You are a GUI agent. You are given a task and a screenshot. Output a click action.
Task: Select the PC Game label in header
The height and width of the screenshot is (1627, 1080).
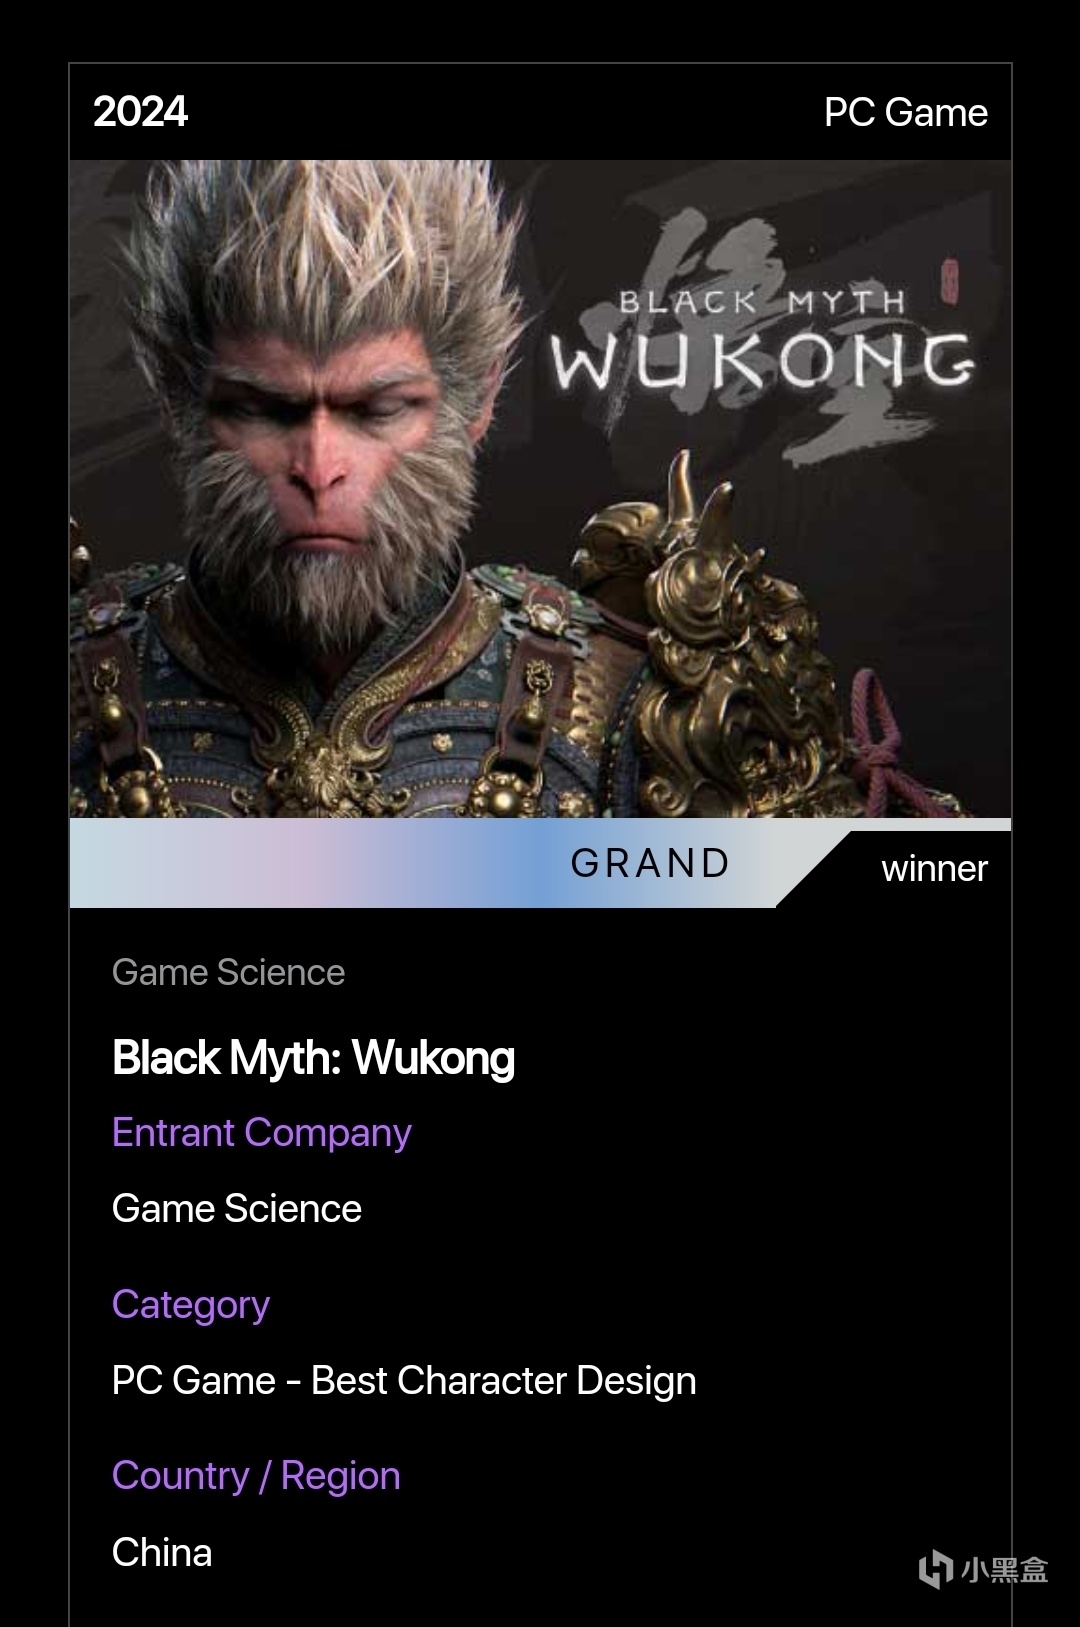tap(906, 112)
